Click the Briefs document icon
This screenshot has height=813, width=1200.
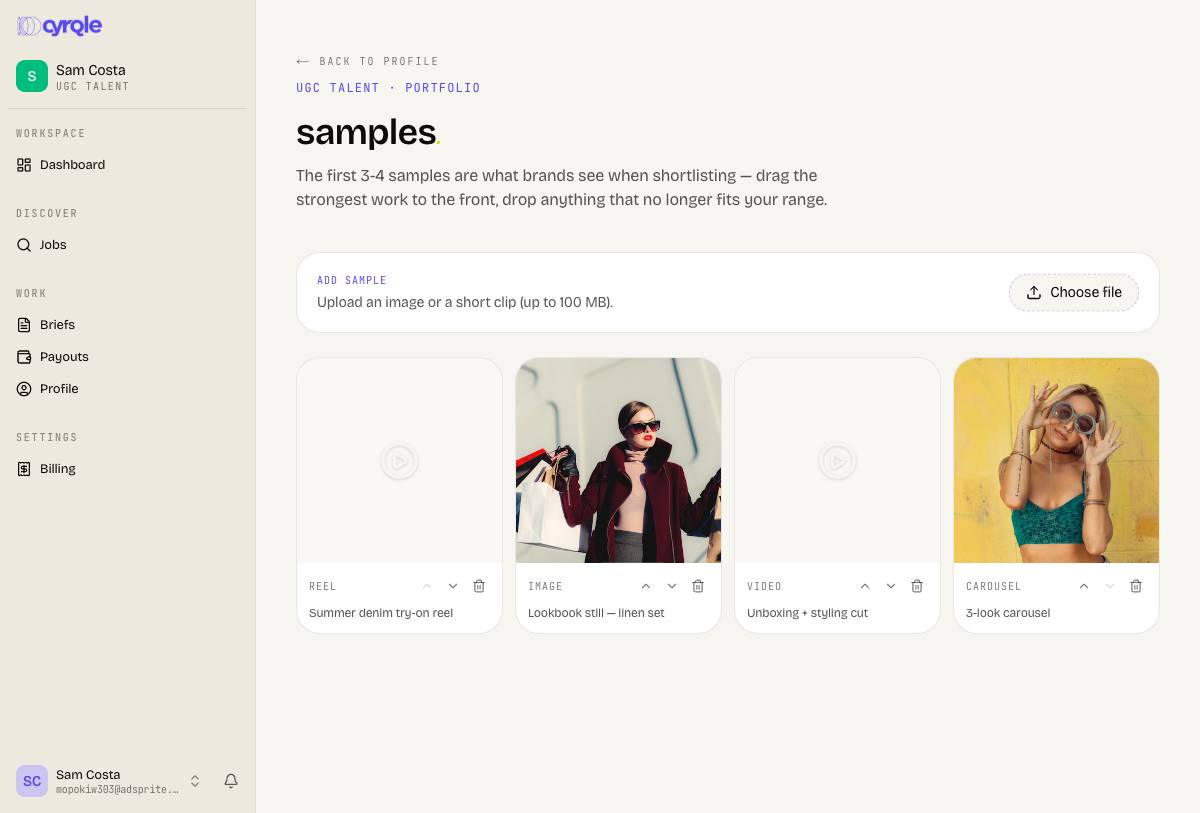tap(24, 325)
